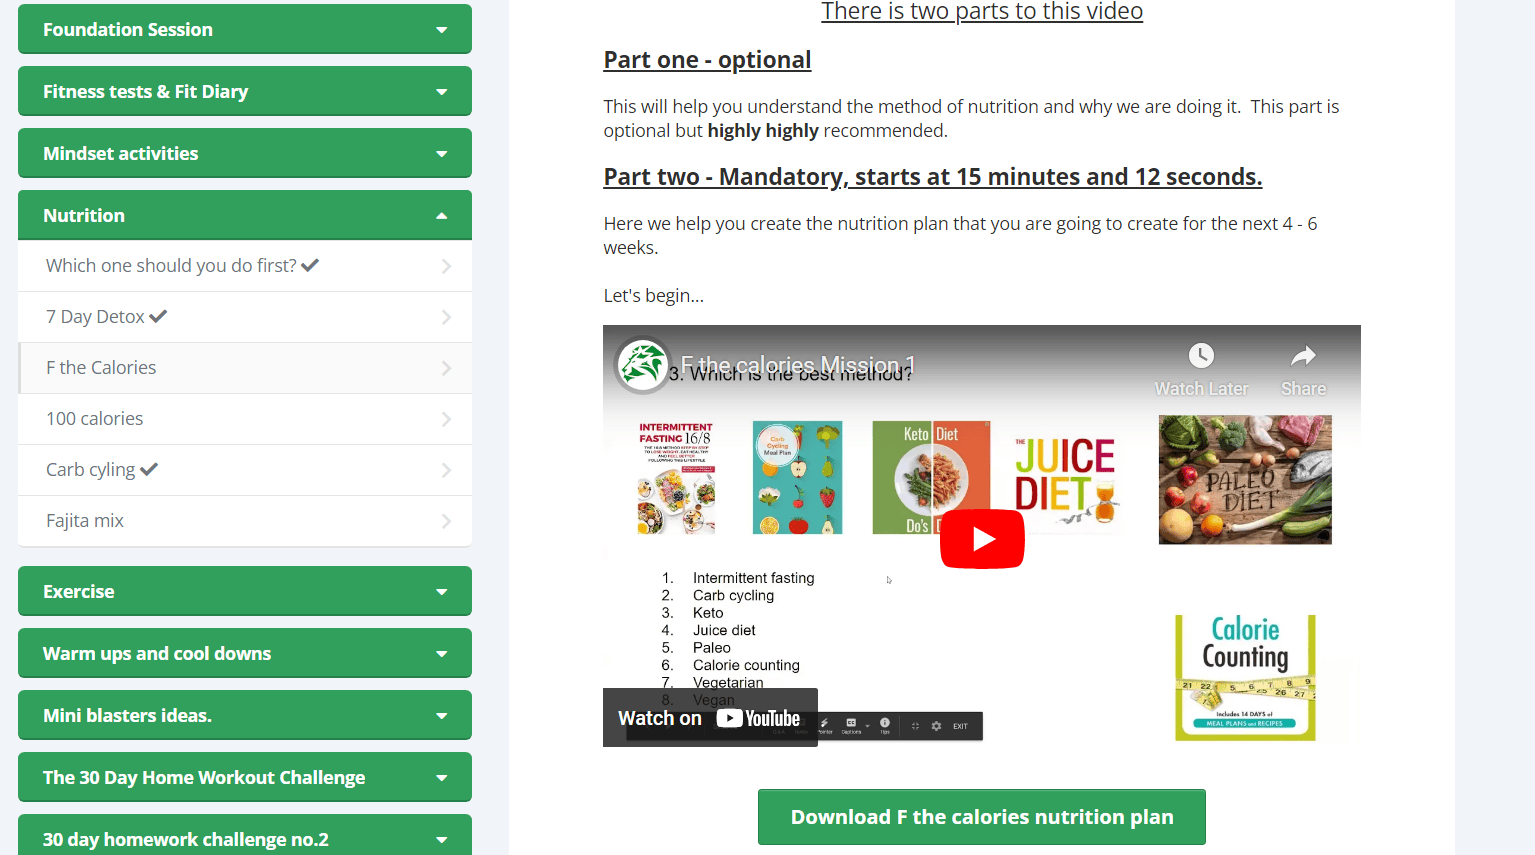Open the channel logo avatar on video
This screenshot has width=1535, height=855.
(x=642, y=364)
